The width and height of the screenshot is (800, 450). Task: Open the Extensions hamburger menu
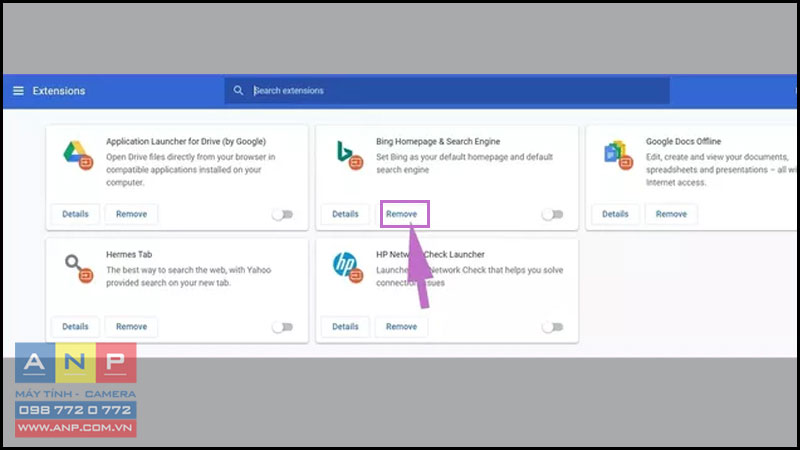point(18,91)
